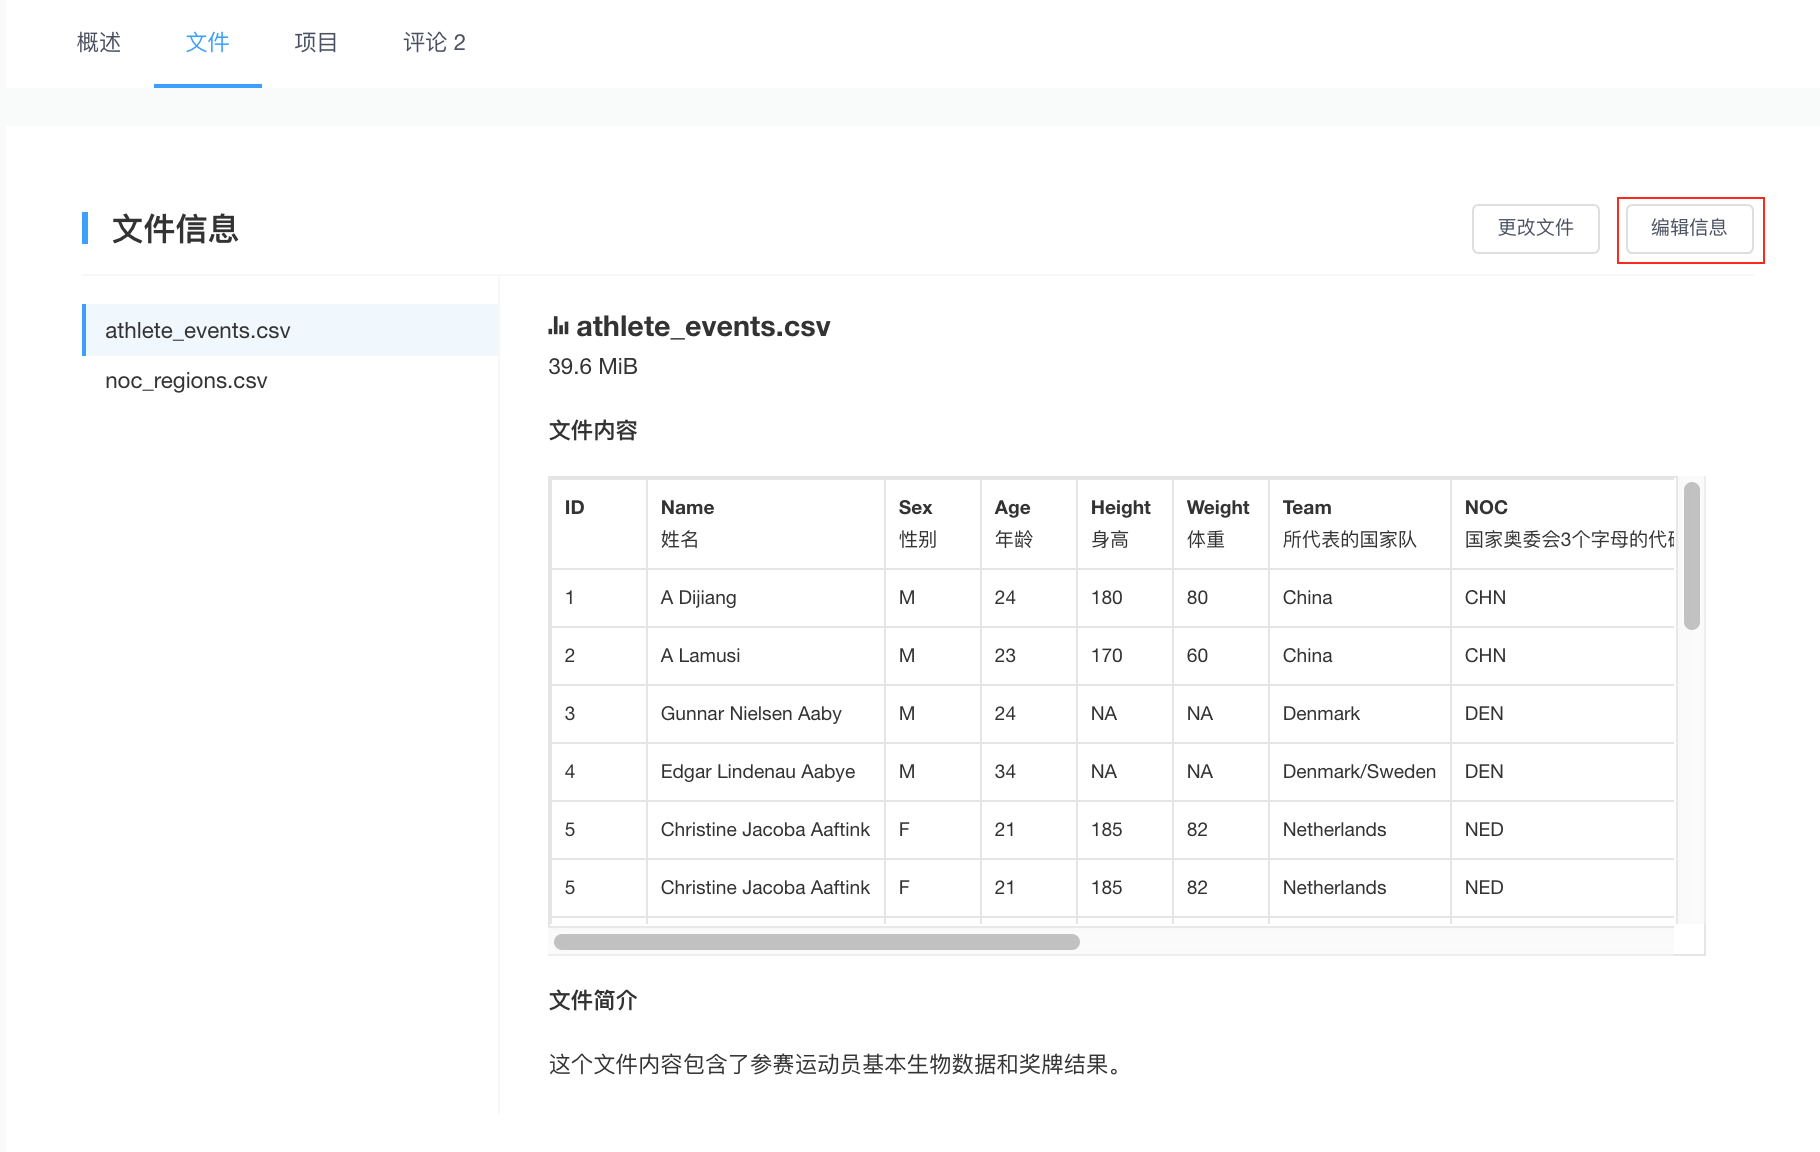
Task: Click the 'Denmark' team cell for Gunnar
Action: [1359, 714]
